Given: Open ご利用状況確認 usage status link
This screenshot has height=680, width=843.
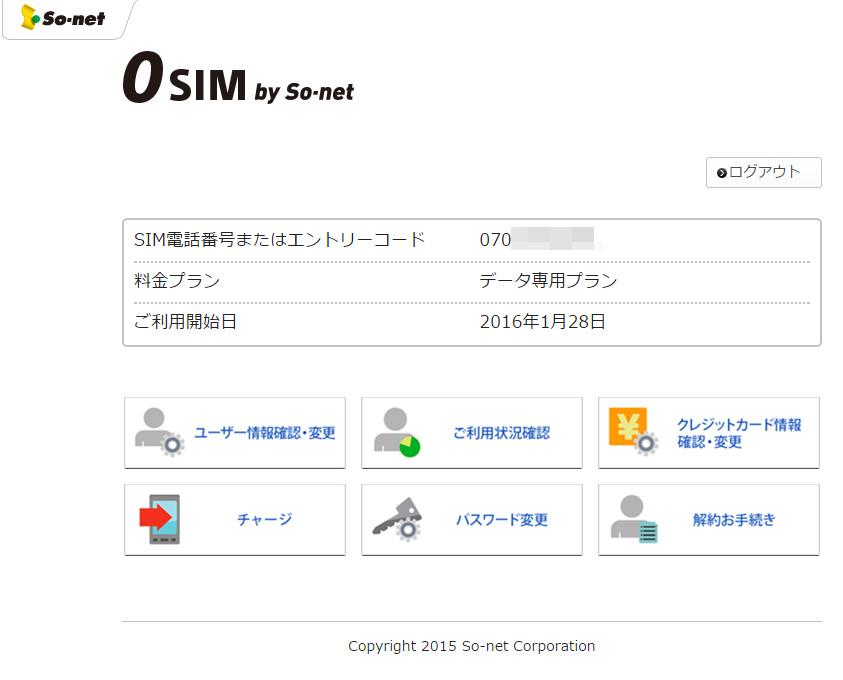Looking at the screenshot, I should 471,433.
